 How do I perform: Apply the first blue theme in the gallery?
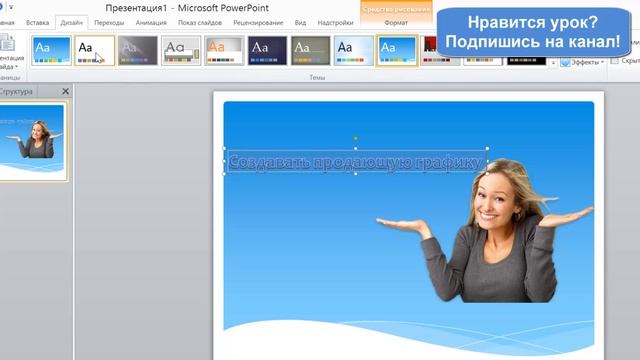[x=51, y=51]
